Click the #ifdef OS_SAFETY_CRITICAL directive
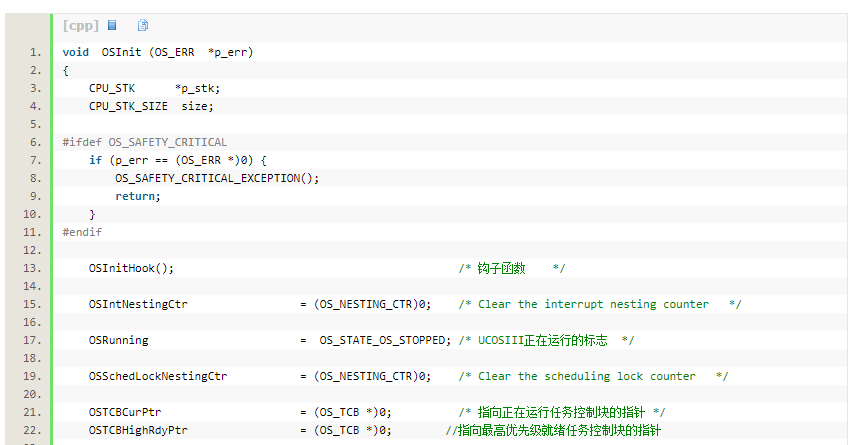 click(145, 142)
